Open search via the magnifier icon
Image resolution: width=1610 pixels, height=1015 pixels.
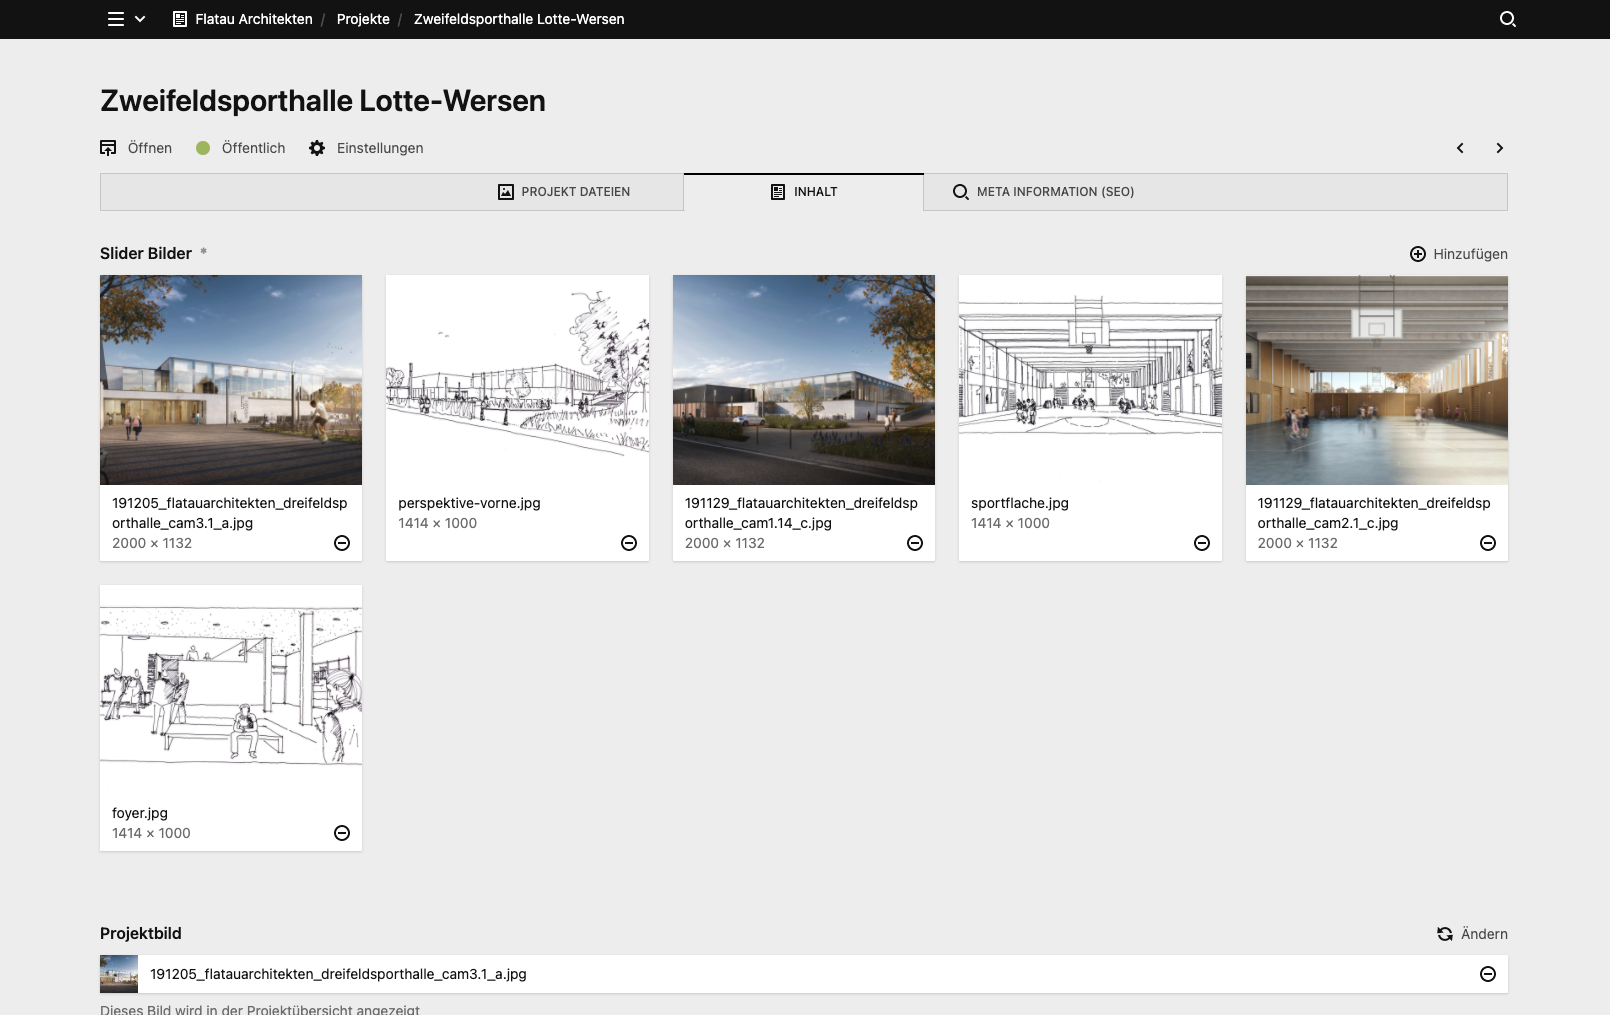[x=1506, y=18]
